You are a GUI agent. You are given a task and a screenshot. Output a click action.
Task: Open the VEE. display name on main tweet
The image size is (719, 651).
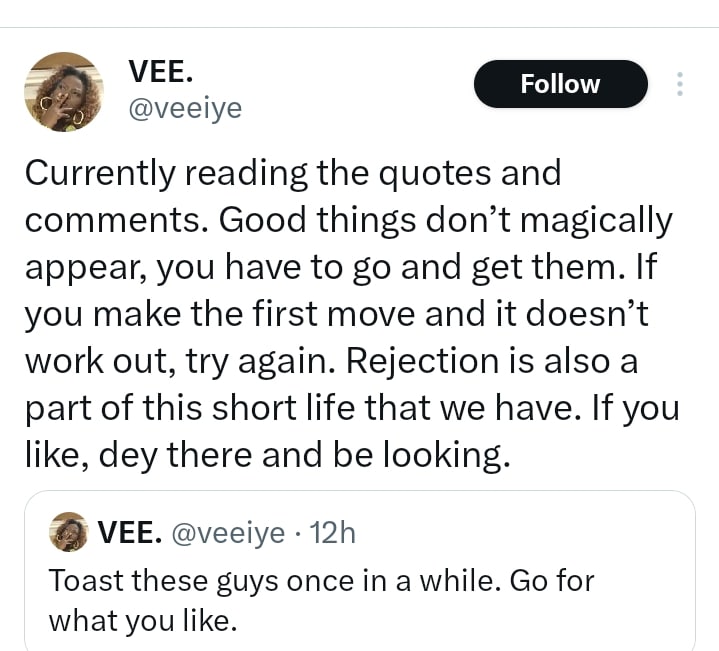161,71
